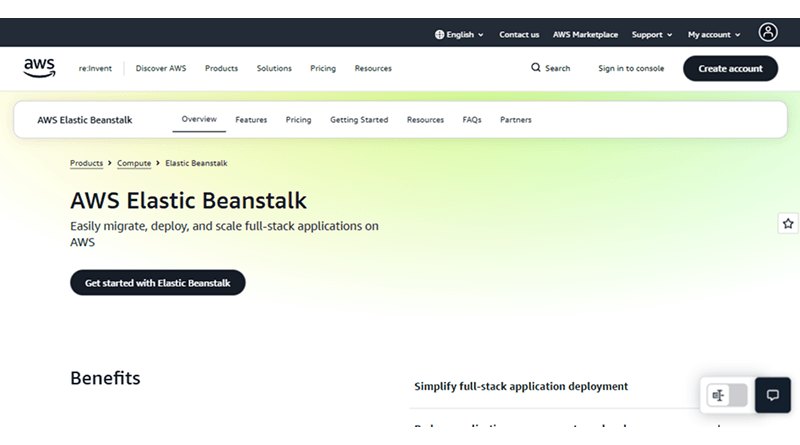
Task: Open the Discover AWS menu
Action: tap(161, 68)
